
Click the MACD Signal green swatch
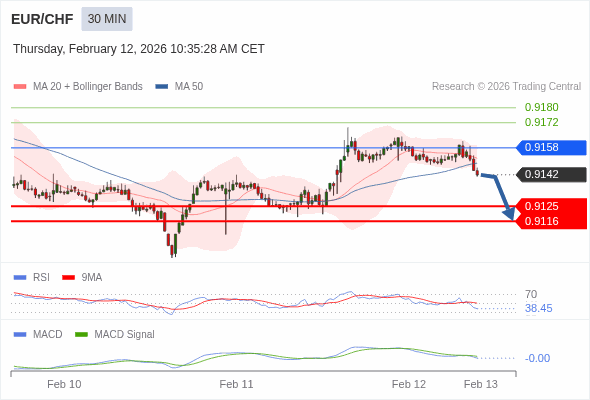(81, 335)
